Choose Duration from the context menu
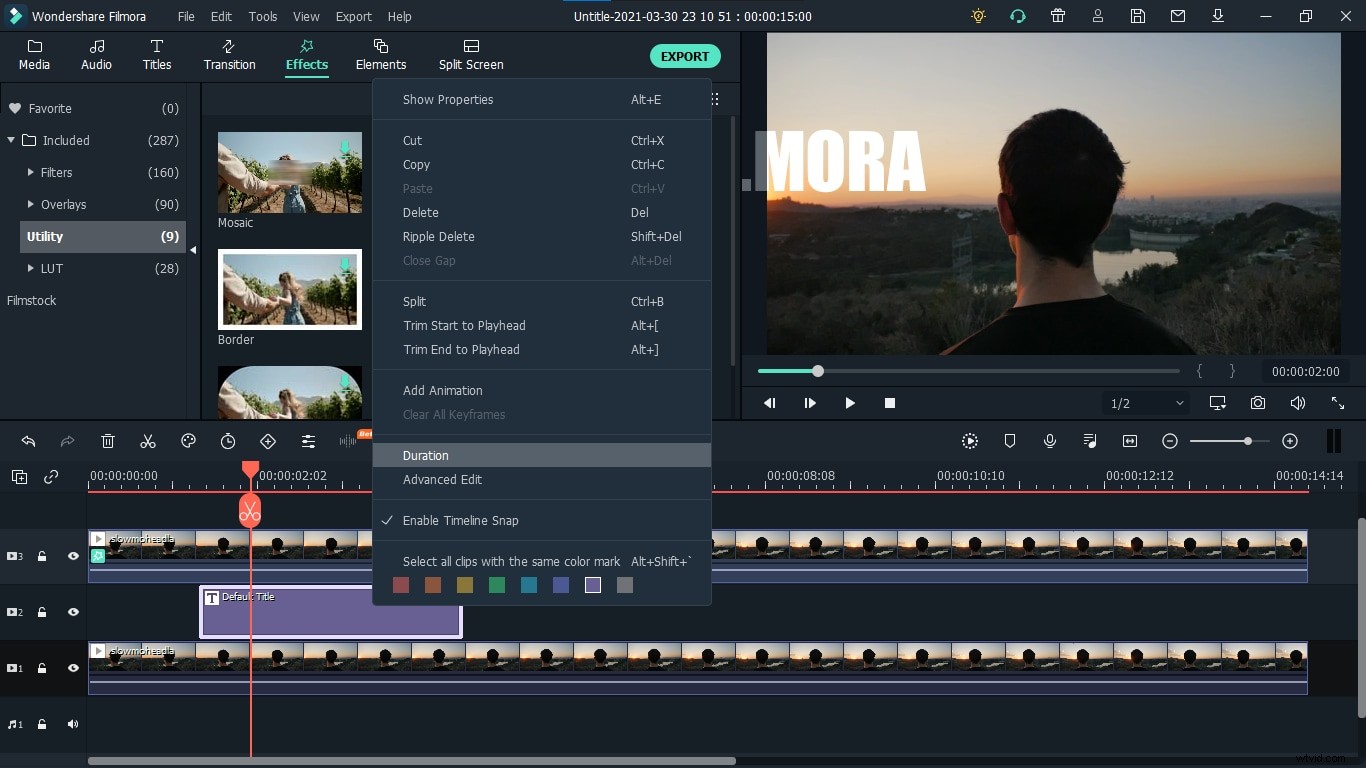The image size is (1366, 768). [x=426, y=455]
